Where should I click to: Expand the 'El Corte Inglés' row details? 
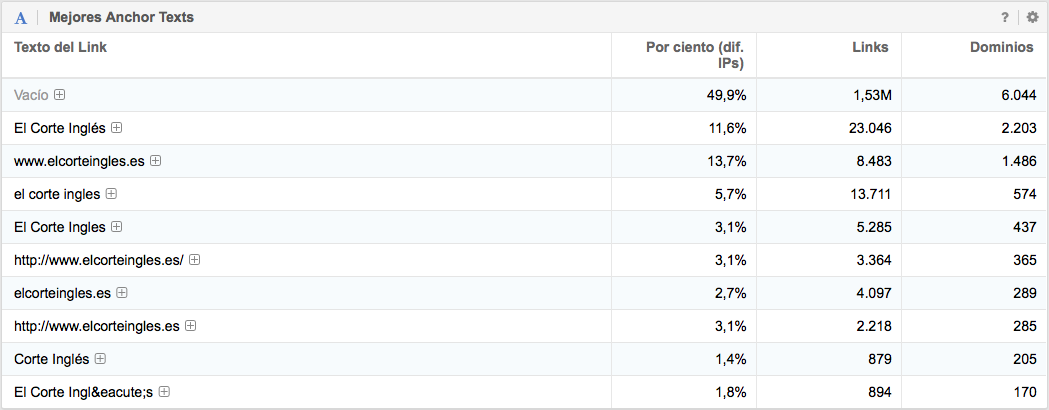click(117, 128)
